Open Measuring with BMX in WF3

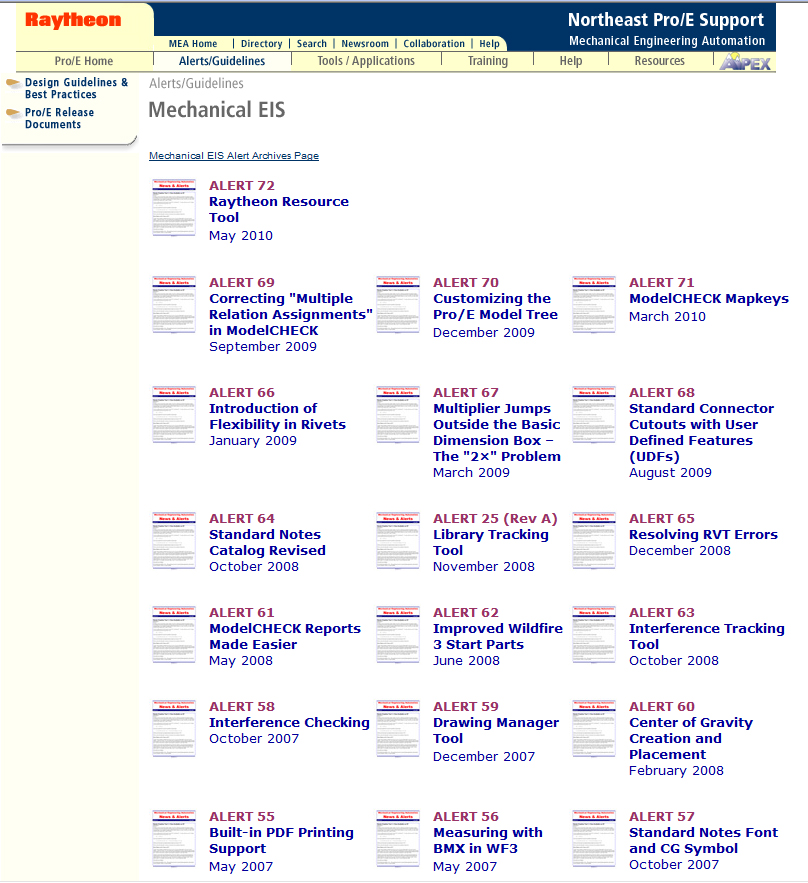click(488, 840)
